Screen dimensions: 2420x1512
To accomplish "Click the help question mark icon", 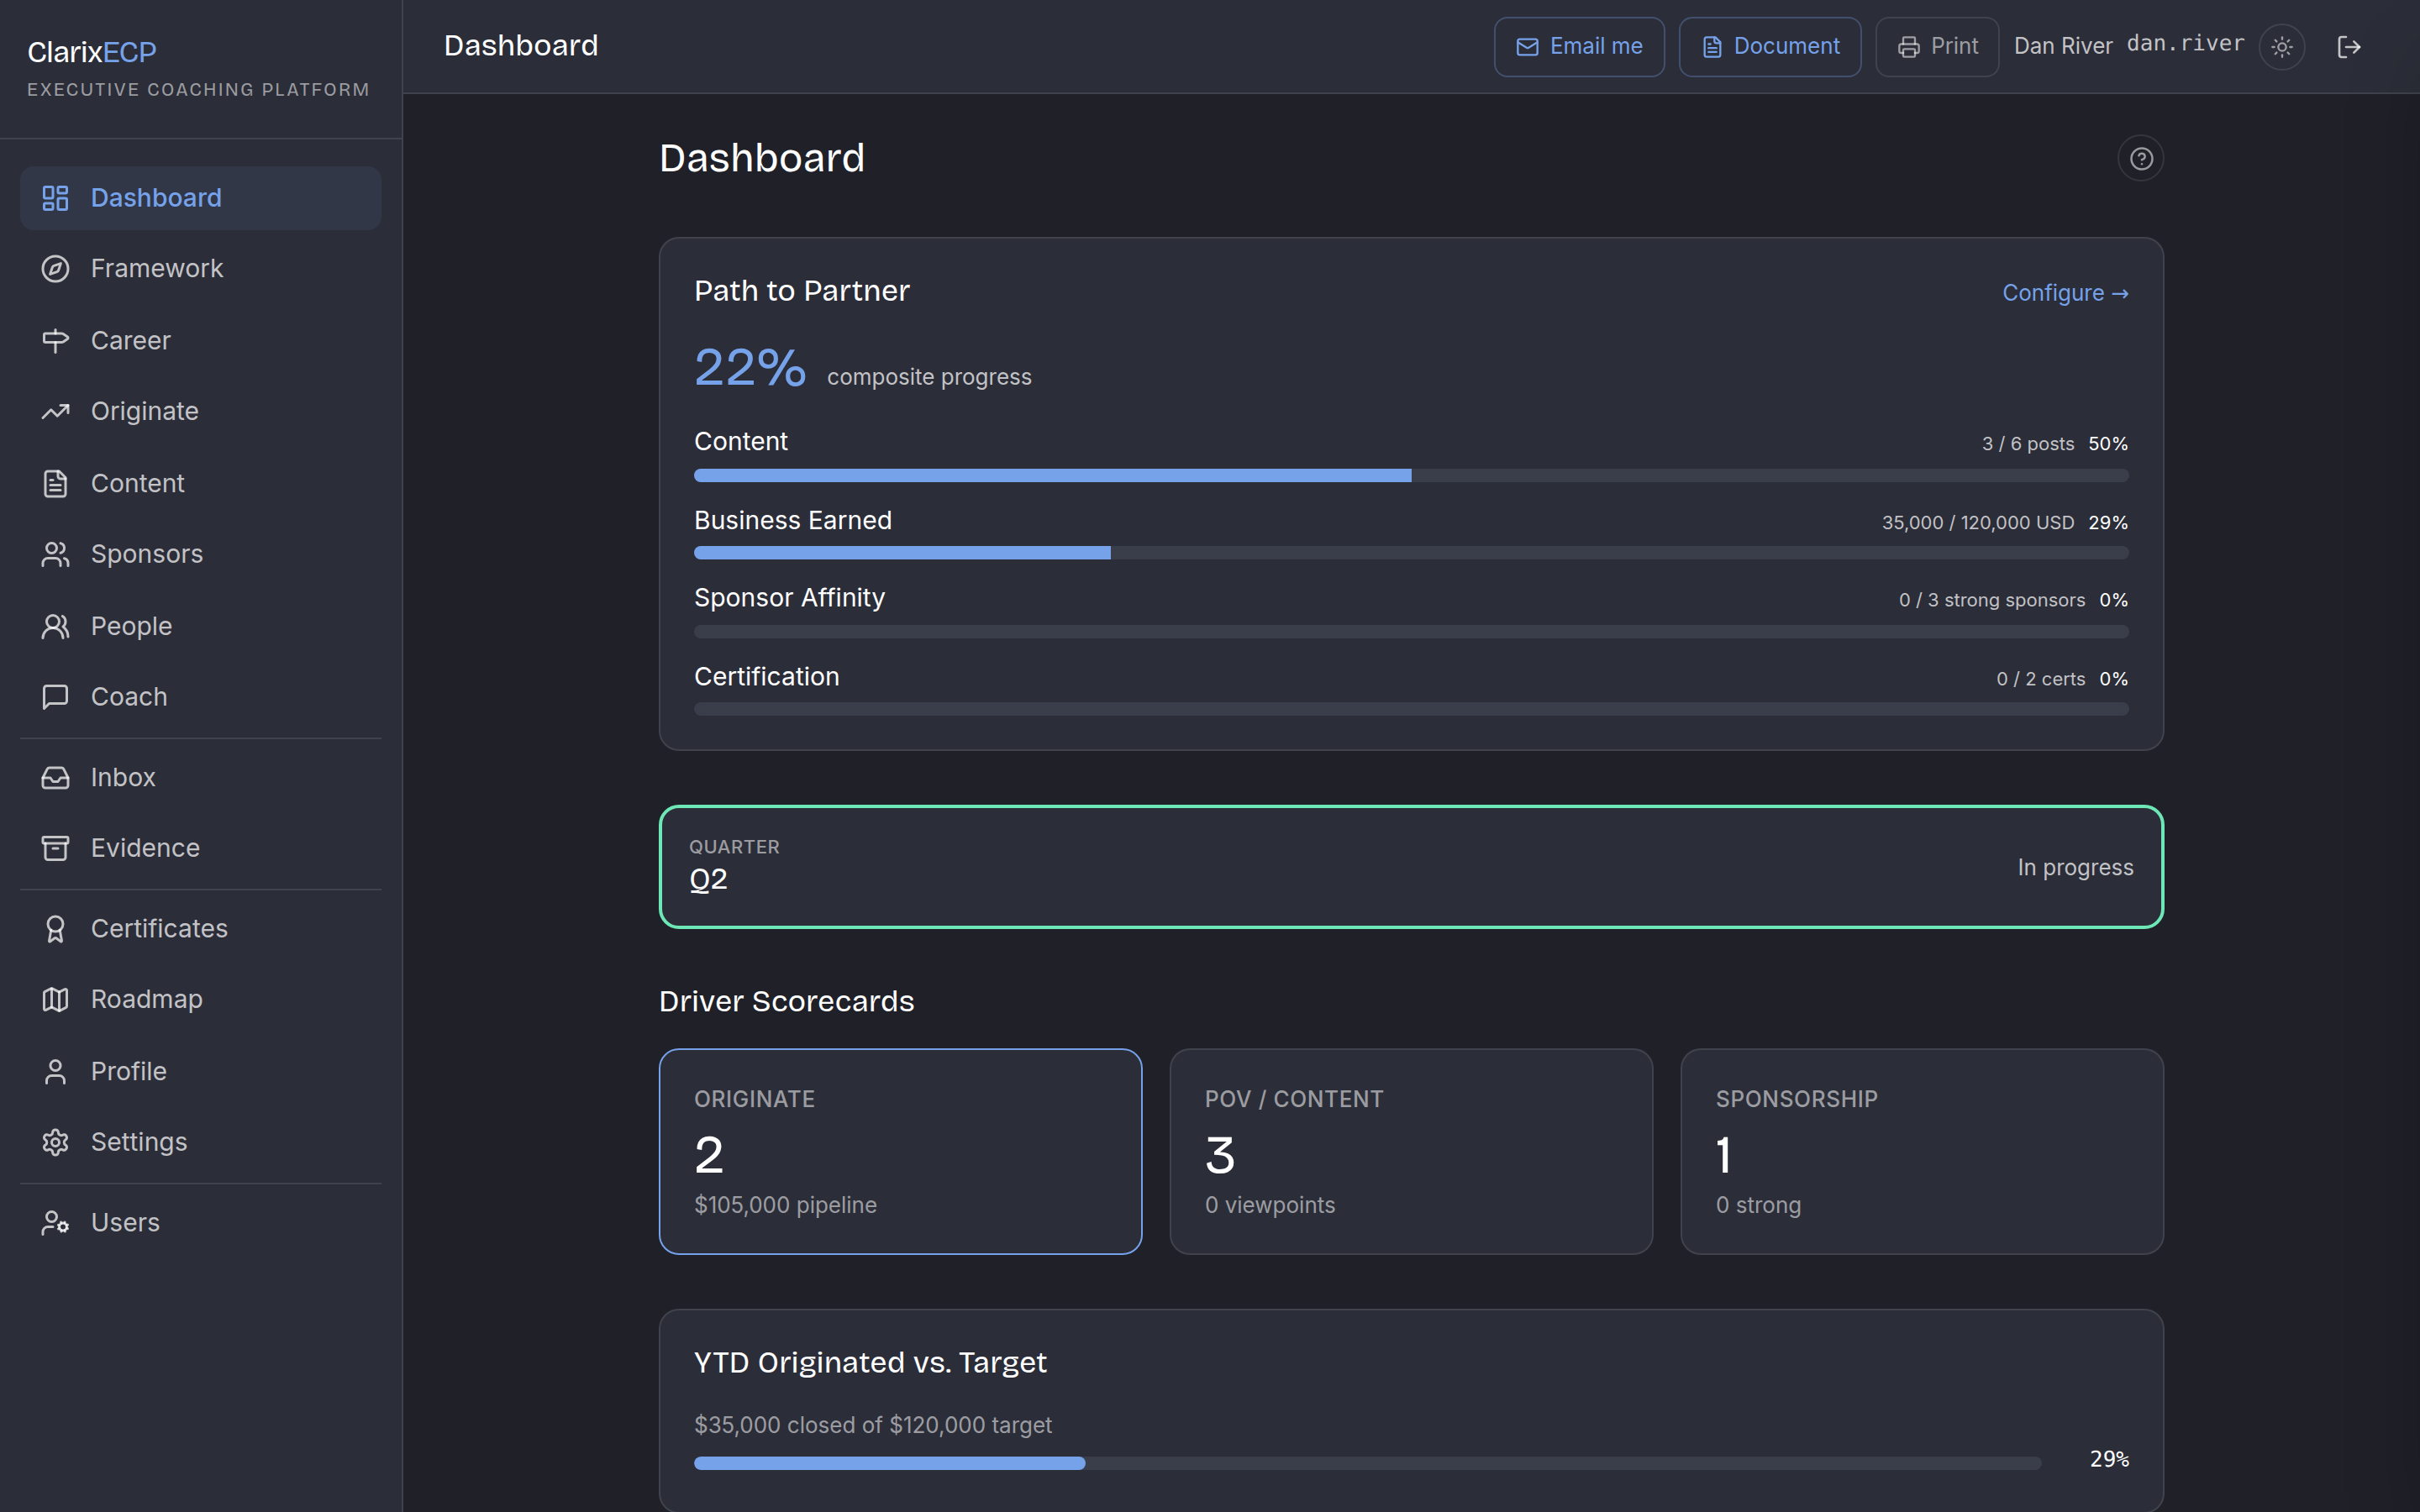I will tap(2141, 159).
